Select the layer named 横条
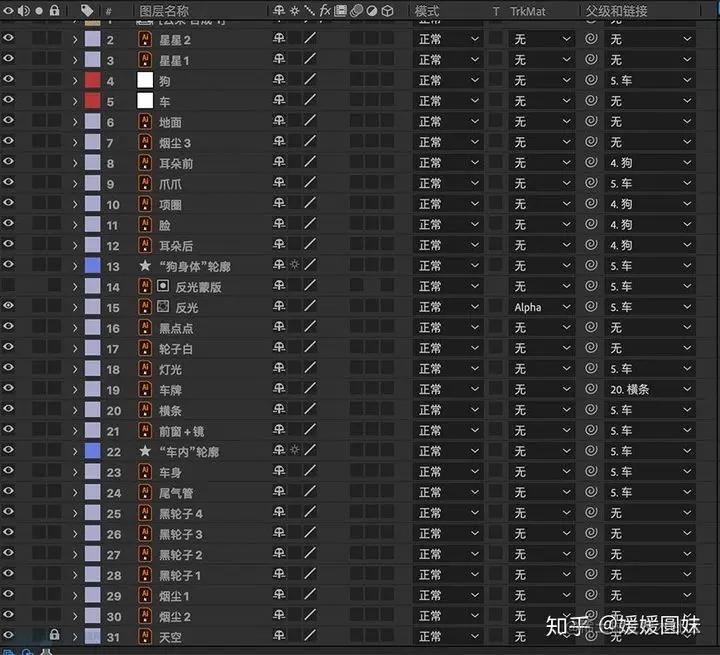This screenshot has height=655, width=720. (170, 411)
